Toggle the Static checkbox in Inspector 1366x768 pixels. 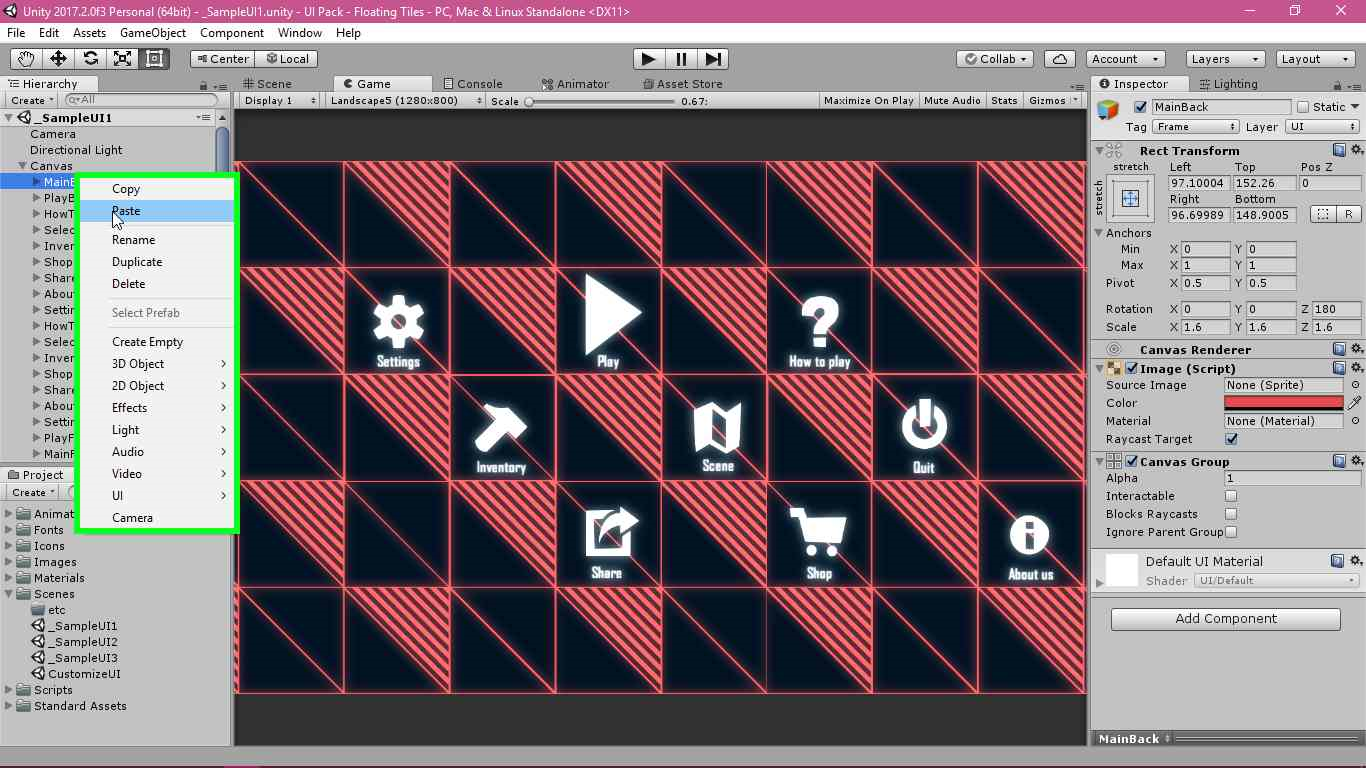1305,106
